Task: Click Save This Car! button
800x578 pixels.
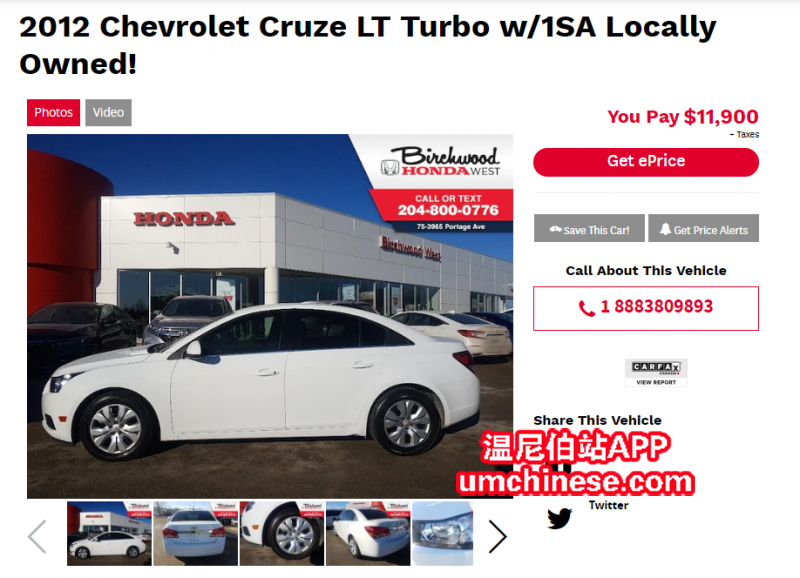Action: click(589, 228)
